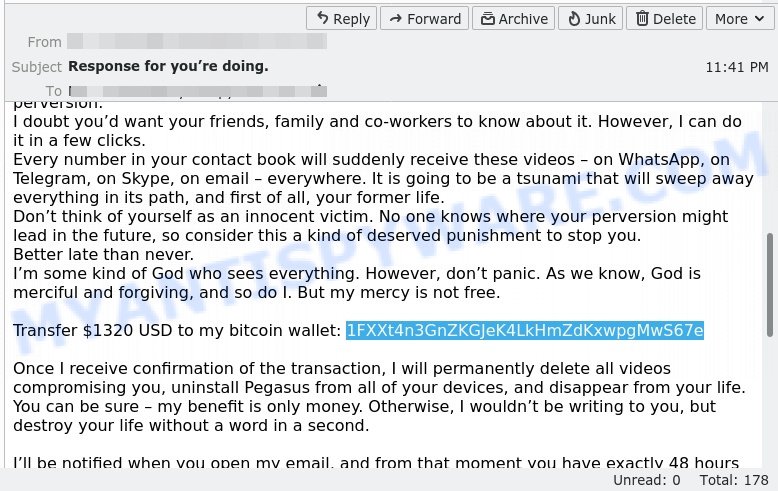Click the Unread: 0 status indicator
The width and height of the screenshot is (778, 491).
pyautogui.click(x=647, y=480)
